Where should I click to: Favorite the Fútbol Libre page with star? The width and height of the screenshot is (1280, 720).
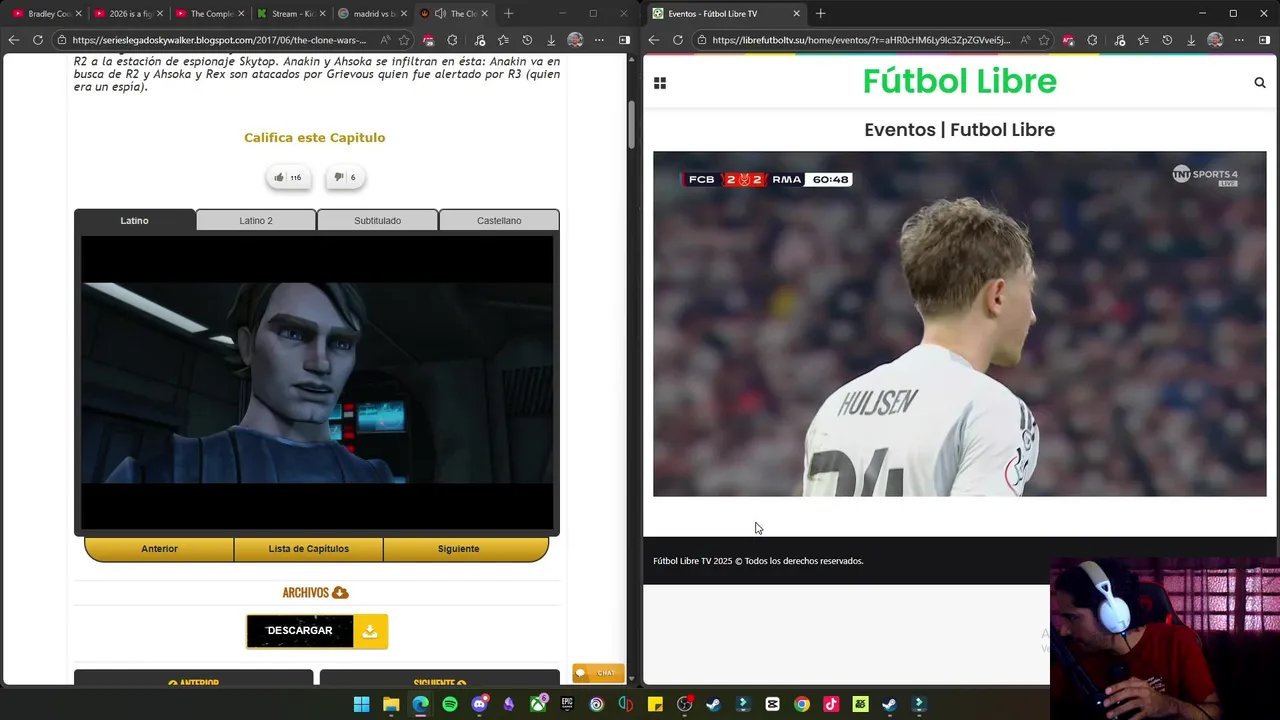[x=1044, y=40]
